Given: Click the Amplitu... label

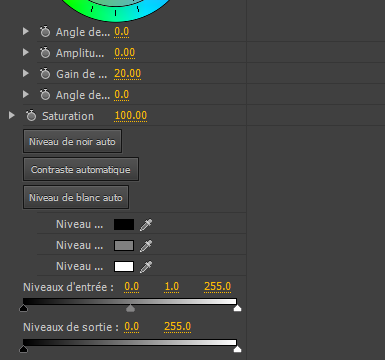Looking at the screenshot, I should (80, 53).
